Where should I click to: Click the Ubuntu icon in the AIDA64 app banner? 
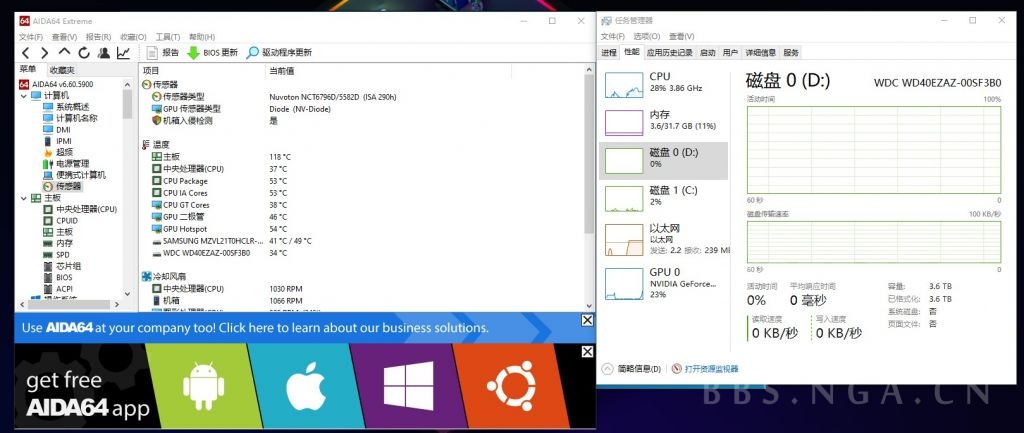pyautogui.click(x=510, y=385)
